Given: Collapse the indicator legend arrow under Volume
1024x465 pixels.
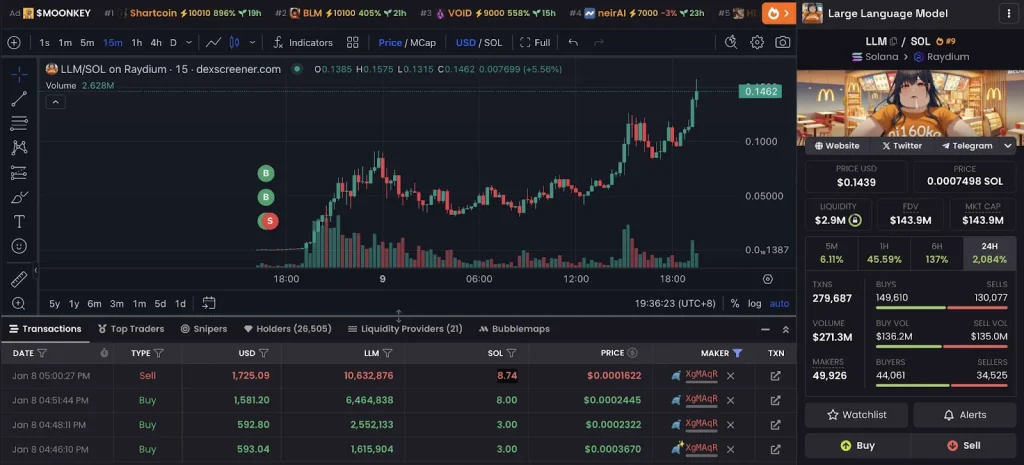Looking at the screenshot, I should coord(56,102).
